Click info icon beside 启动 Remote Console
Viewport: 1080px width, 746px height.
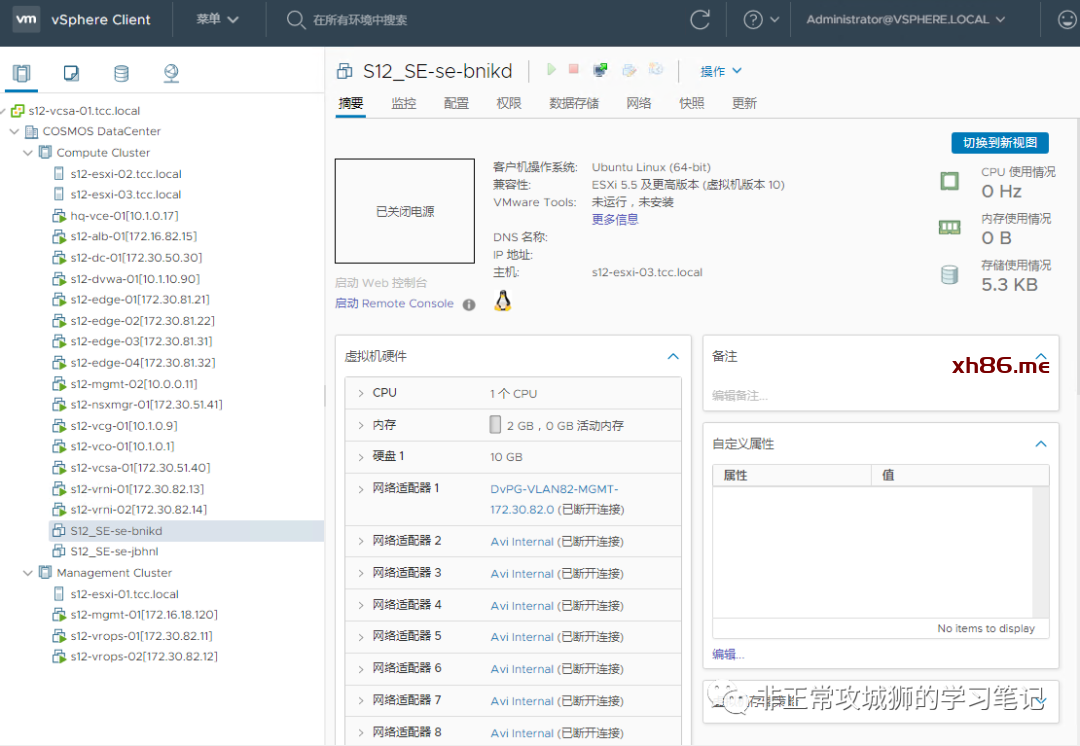(x=469, y=305)
